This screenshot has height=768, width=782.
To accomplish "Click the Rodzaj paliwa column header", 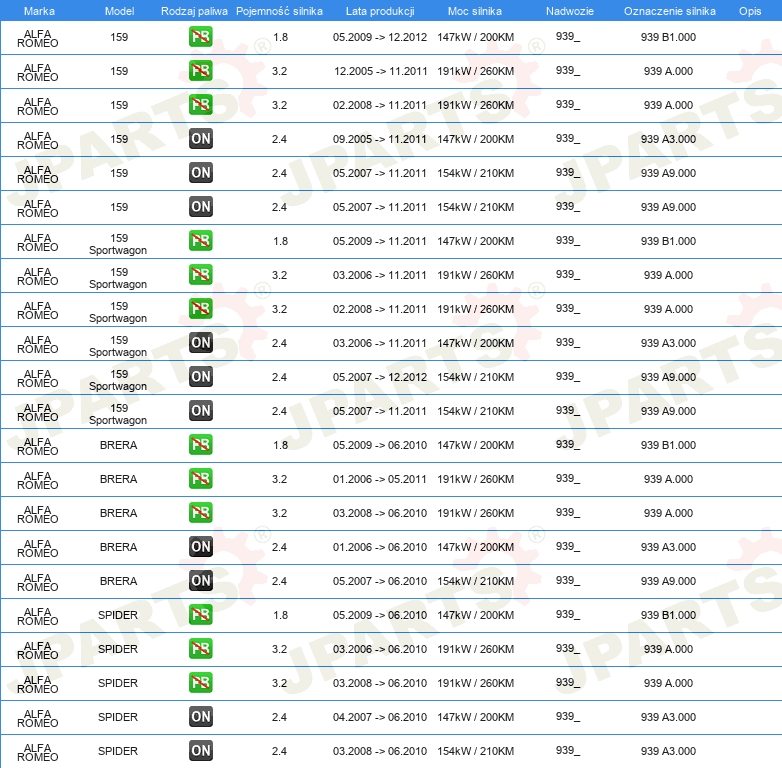I will [194, 11].
